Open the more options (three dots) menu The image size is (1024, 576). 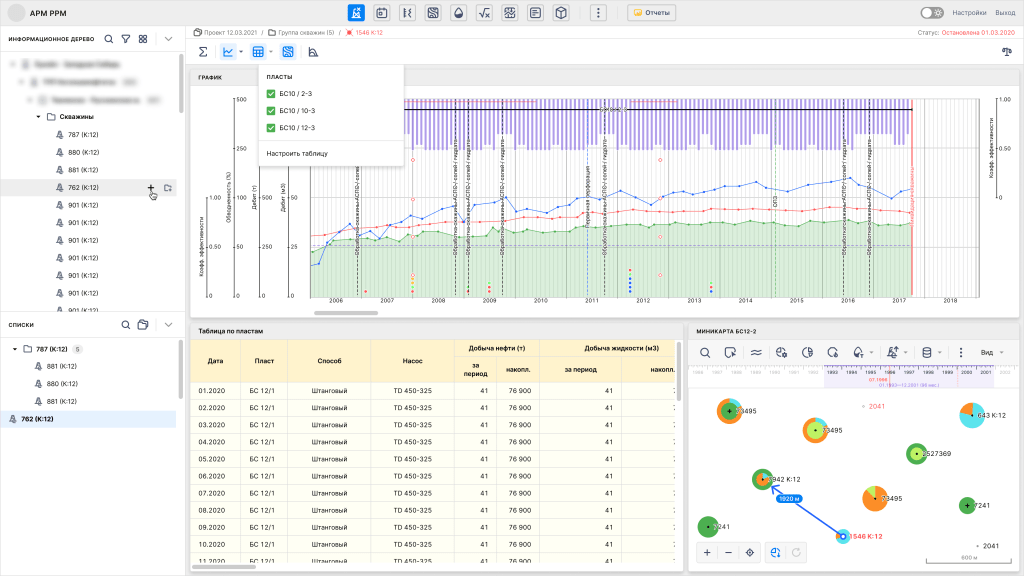598,13
